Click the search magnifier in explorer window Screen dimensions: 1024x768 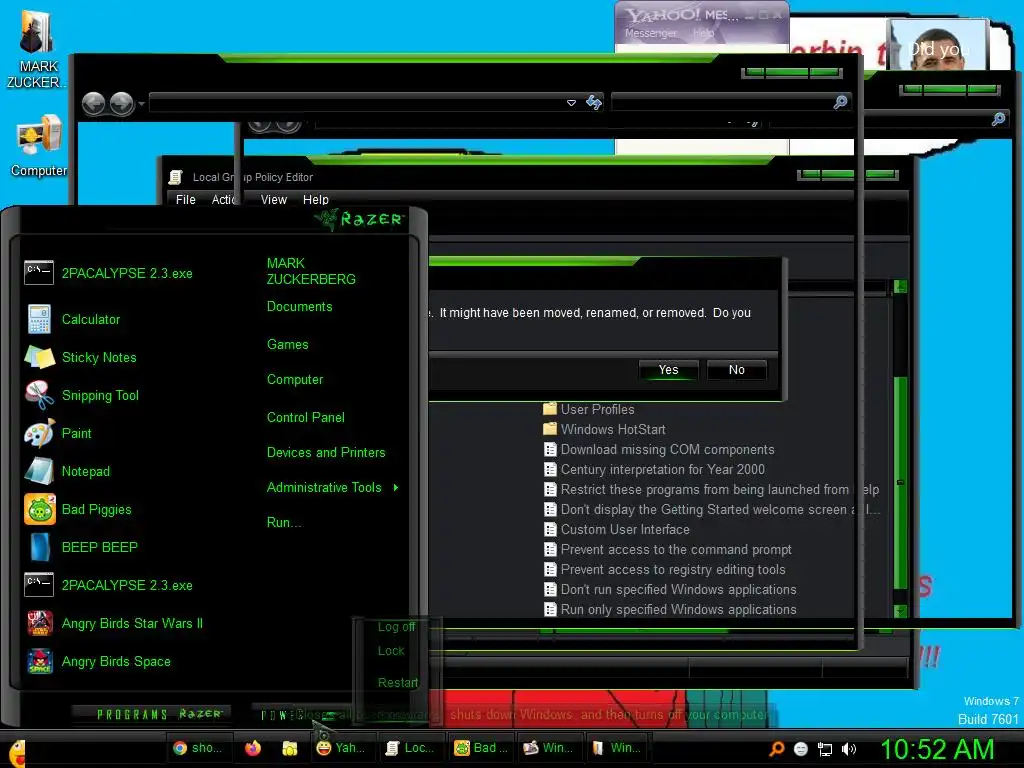click(x=840, y=102)
